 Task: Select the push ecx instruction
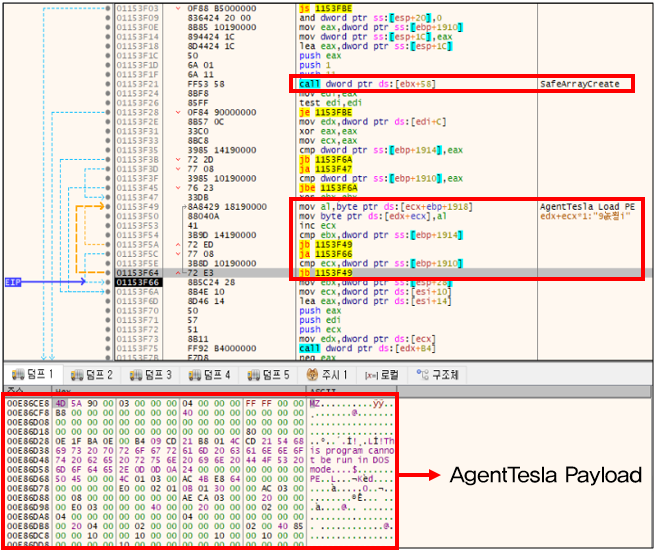tap(320, 329)
